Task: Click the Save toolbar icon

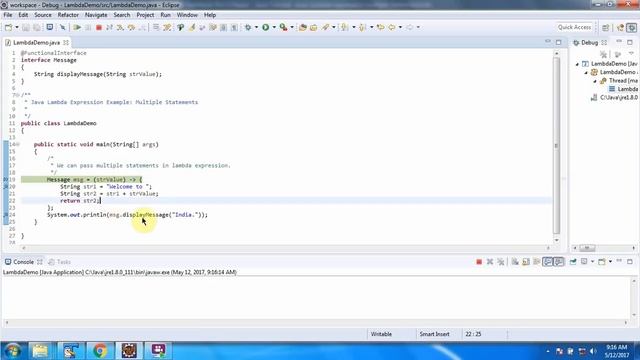Action: coord(26,27)
